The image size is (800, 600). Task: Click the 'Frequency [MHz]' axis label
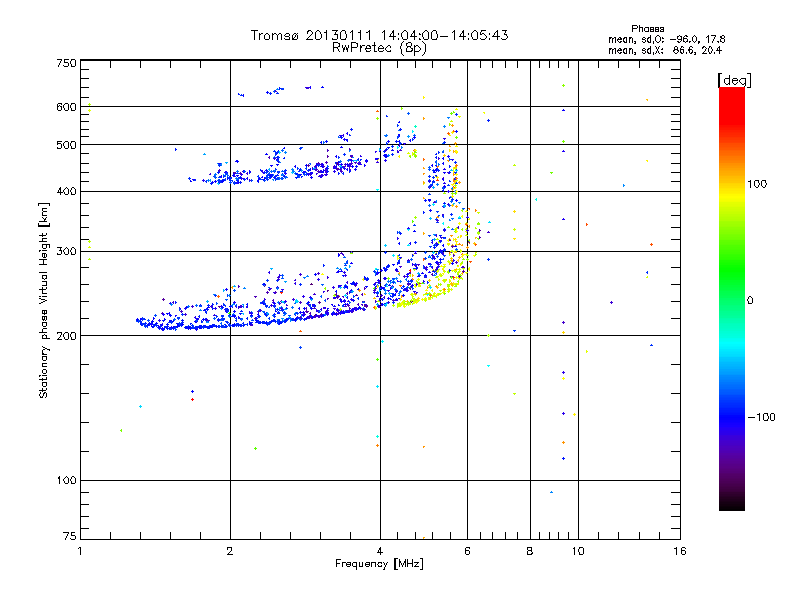click(x=379, y=564)
